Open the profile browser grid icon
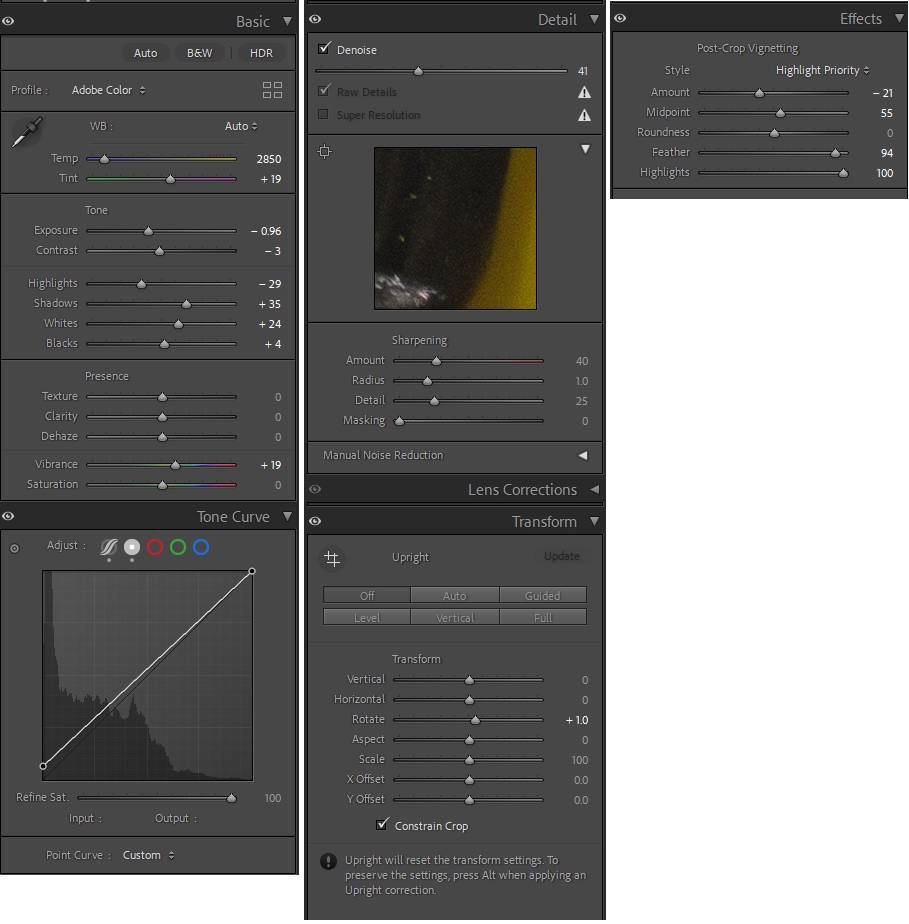Viewport: 909px width, 924px height. coord(272,90)
